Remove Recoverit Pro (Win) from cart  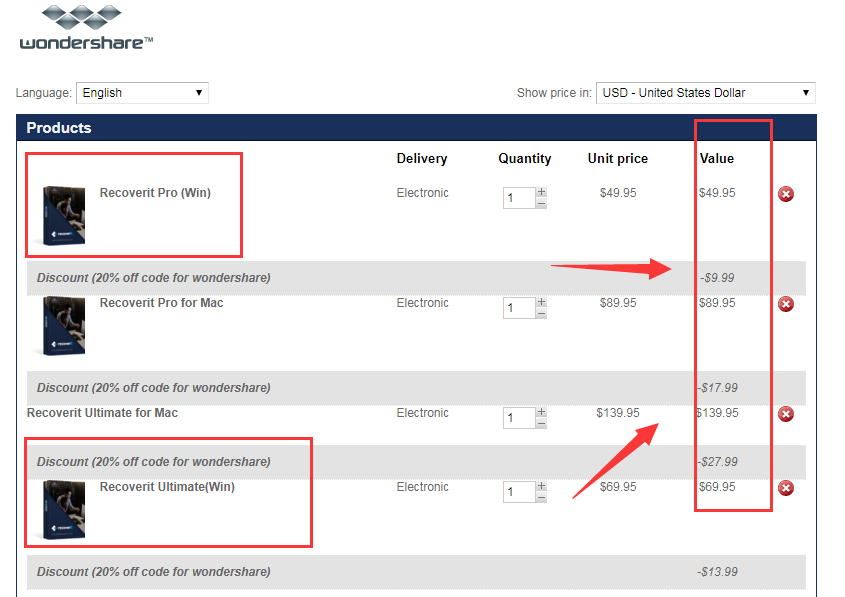point(786,194)
